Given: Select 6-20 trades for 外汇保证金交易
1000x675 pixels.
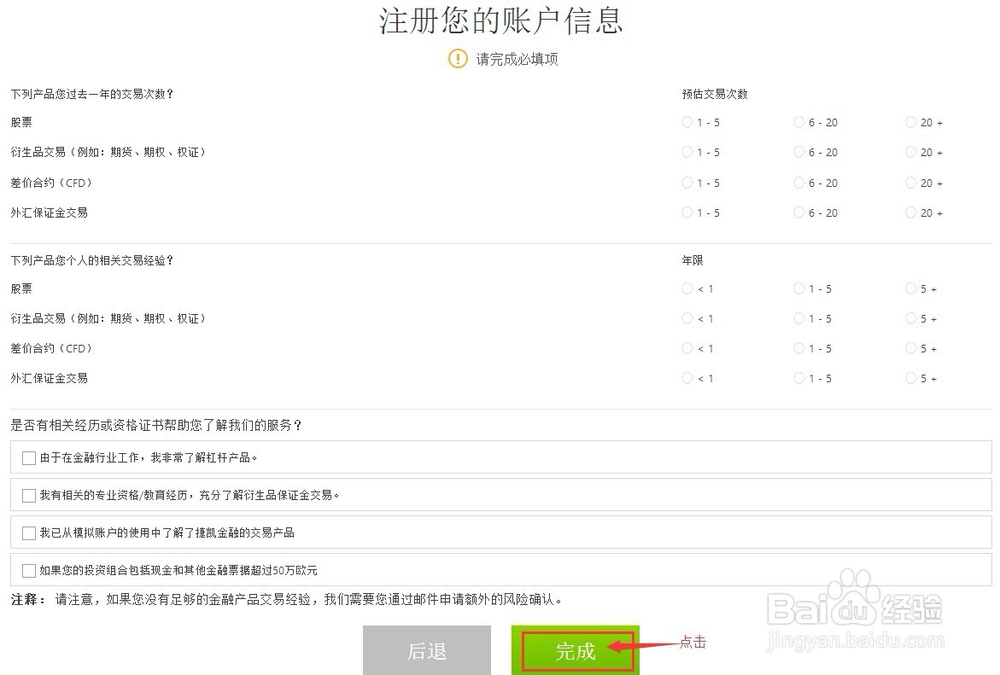Looking at the screenshot, I should pos(796,212).
